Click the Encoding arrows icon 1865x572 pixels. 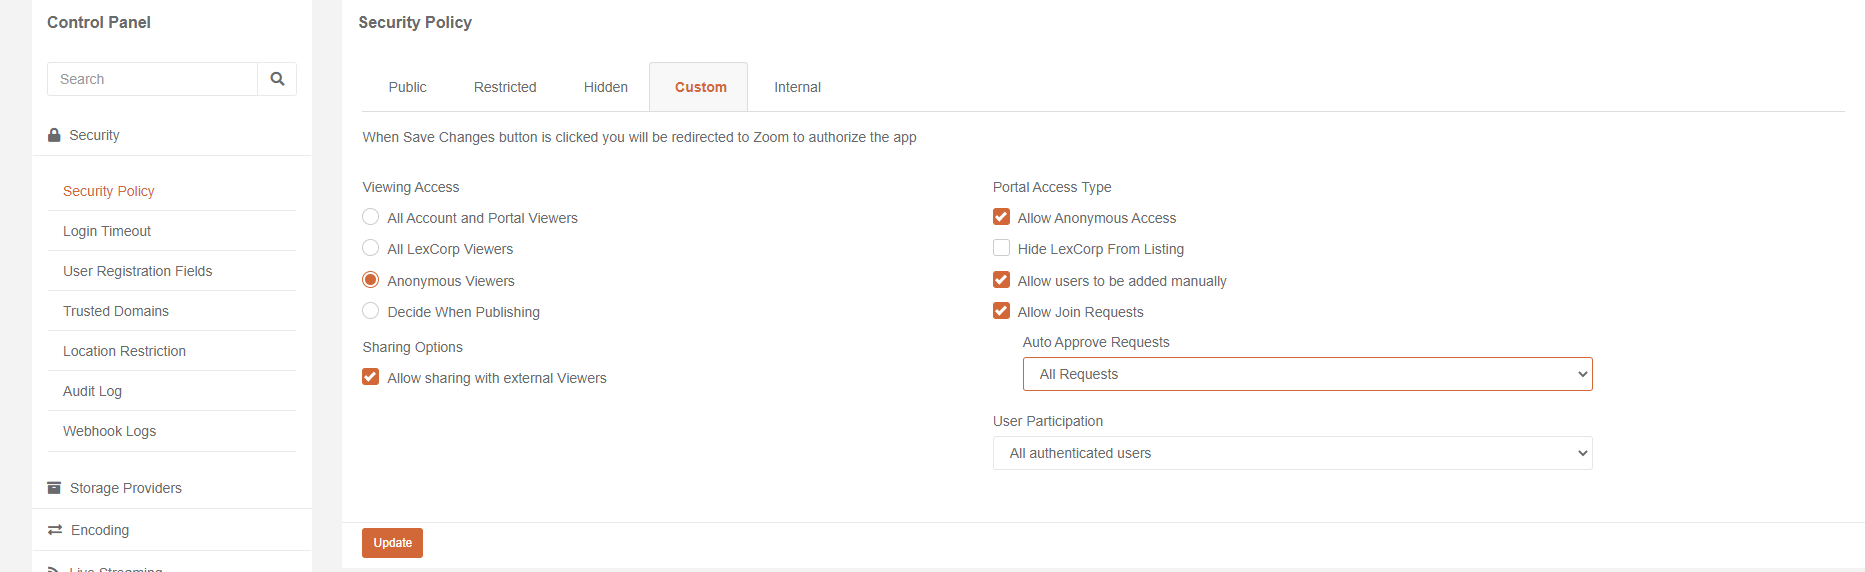[55, 530]
